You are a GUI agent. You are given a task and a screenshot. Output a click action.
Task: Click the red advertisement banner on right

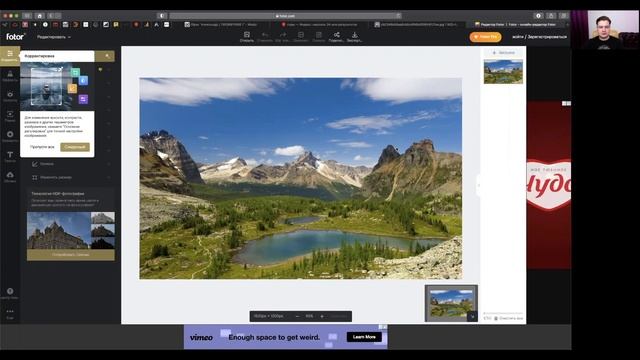[x=549, y=185]
